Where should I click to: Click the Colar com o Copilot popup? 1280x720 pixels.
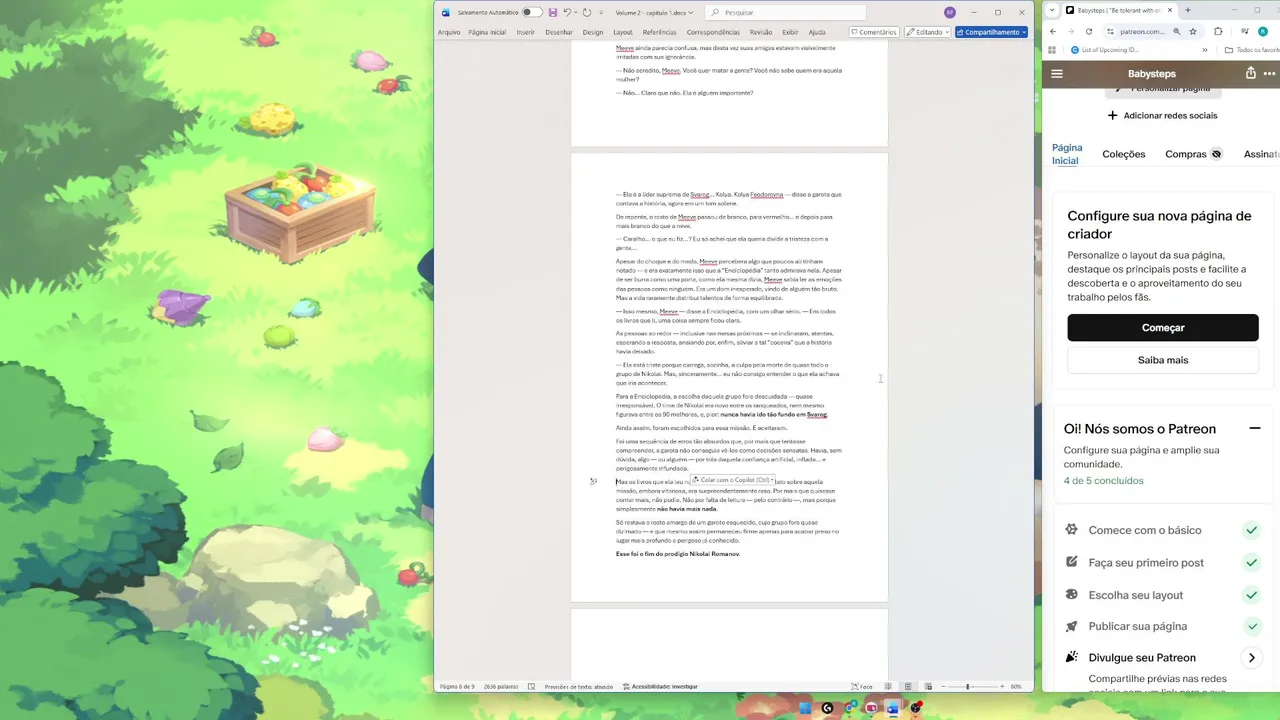pyautogui.click(x=731, y=480)
